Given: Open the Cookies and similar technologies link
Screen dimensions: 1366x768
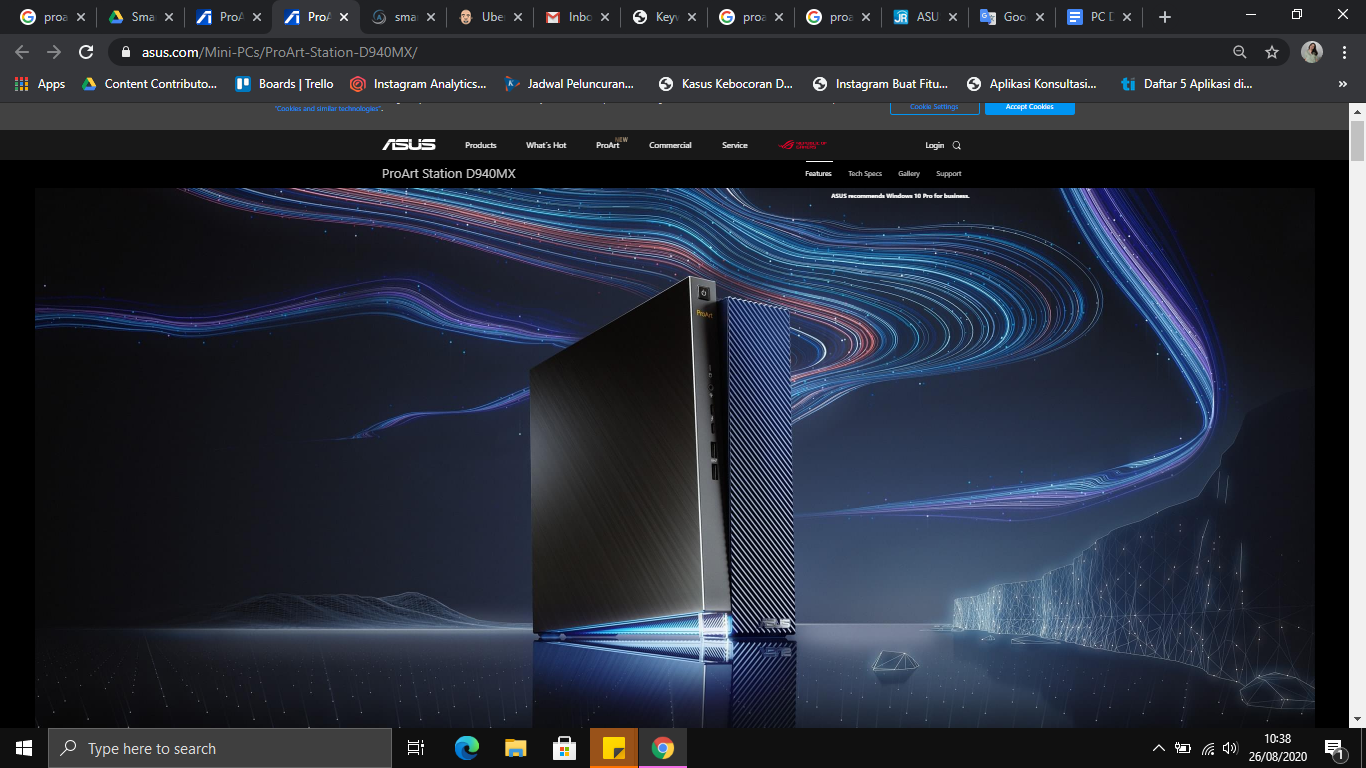Looking at the screenshot, I should pyautogui.click(x=328, y=108).
